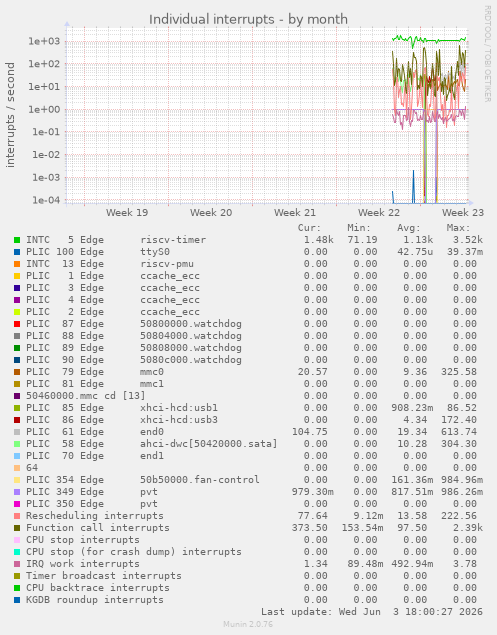This screenshot has width=497, height=635.
Task: Click the ttyS0 blue legend swatch
Action: (x=17, y=252)
